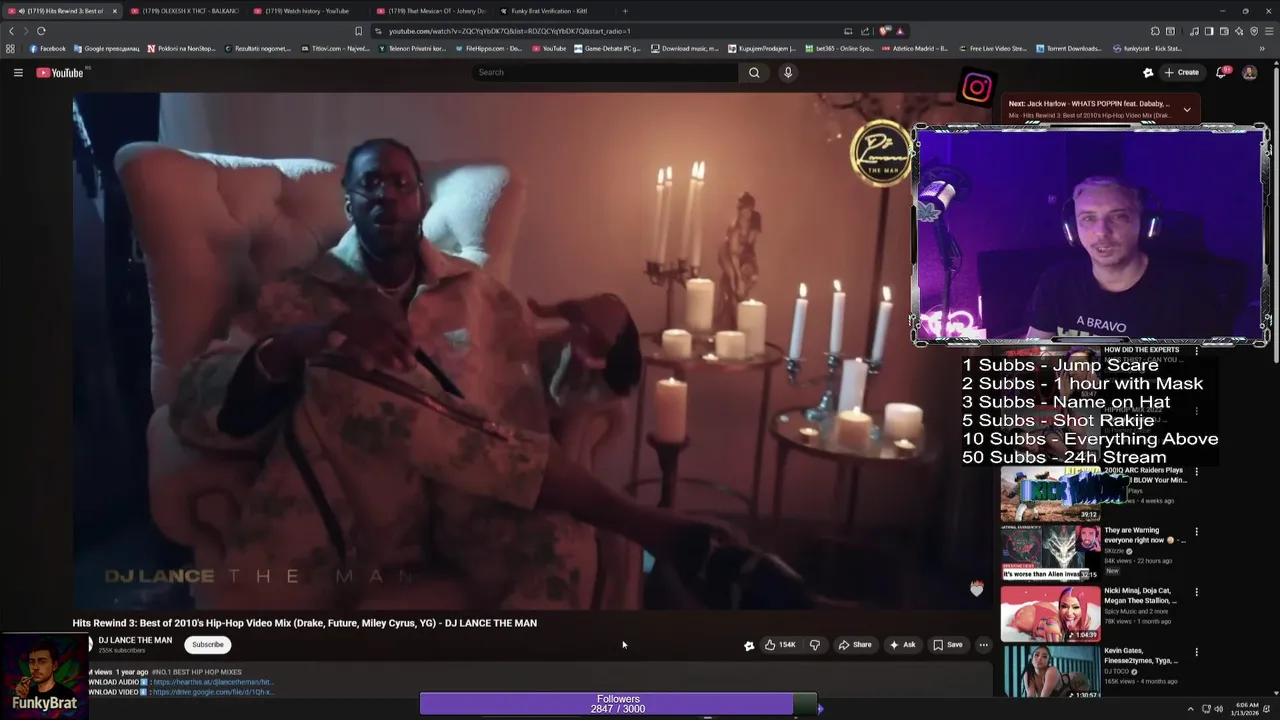Open options for They are Warning video
Image resolution: width=1280 pixels, height=720 pixels.
coord(1196,532)
